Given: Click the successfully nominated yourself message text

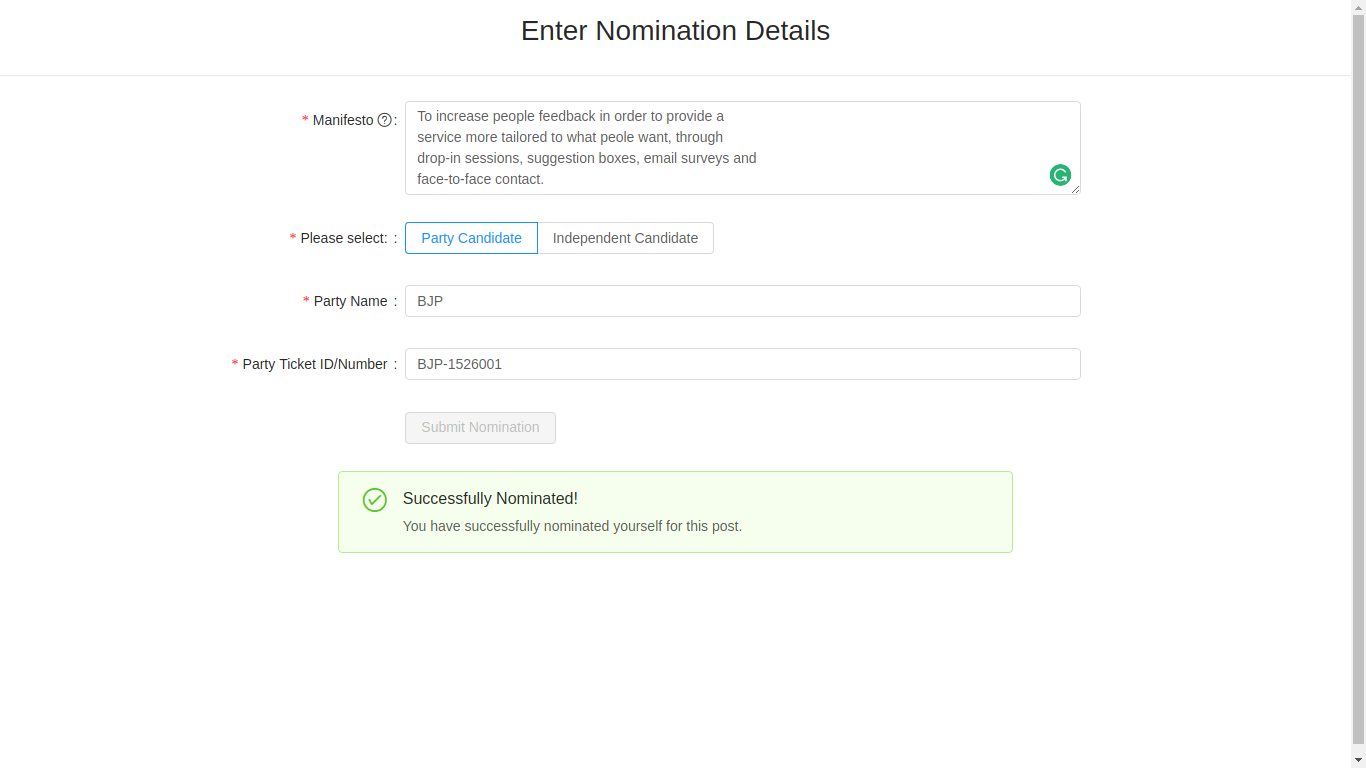Looking at the screenshot, I should coord(572,526).
